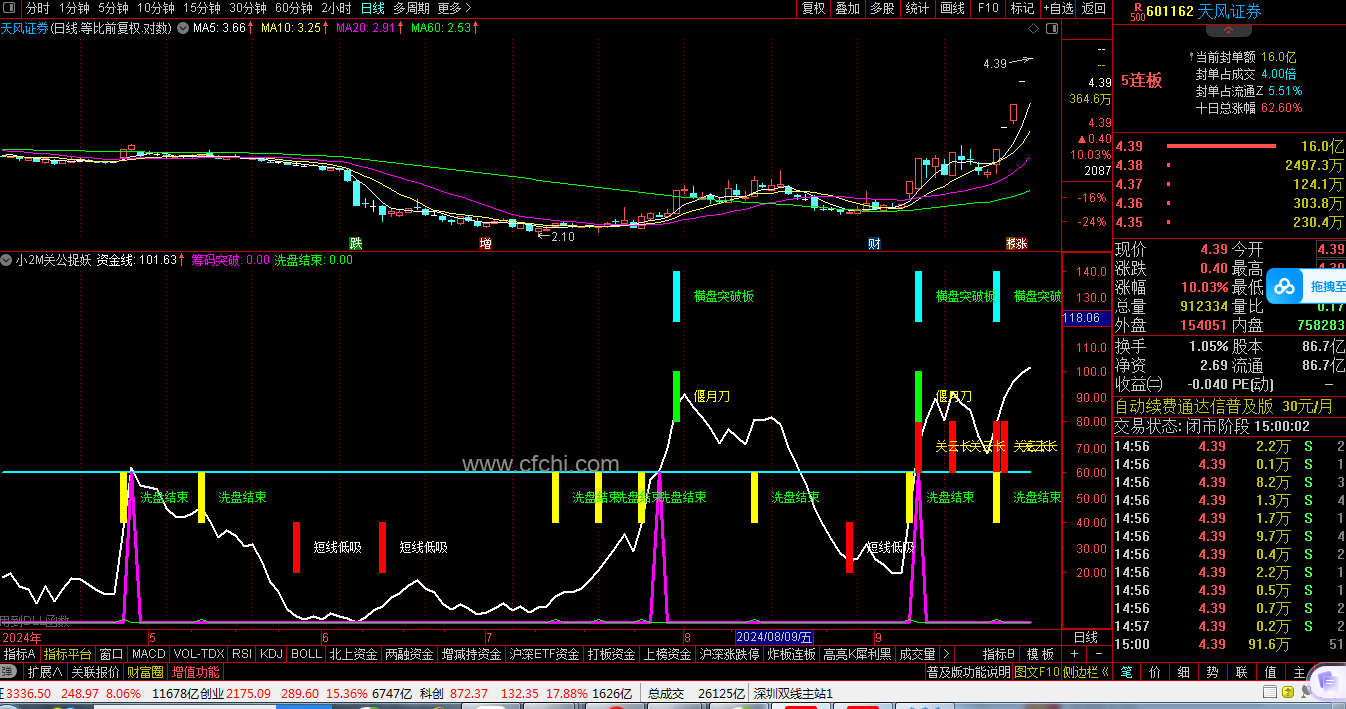Zoom out chart with − button
The height and width of the screenshot is (709, 1346).
coord(1097,654)
